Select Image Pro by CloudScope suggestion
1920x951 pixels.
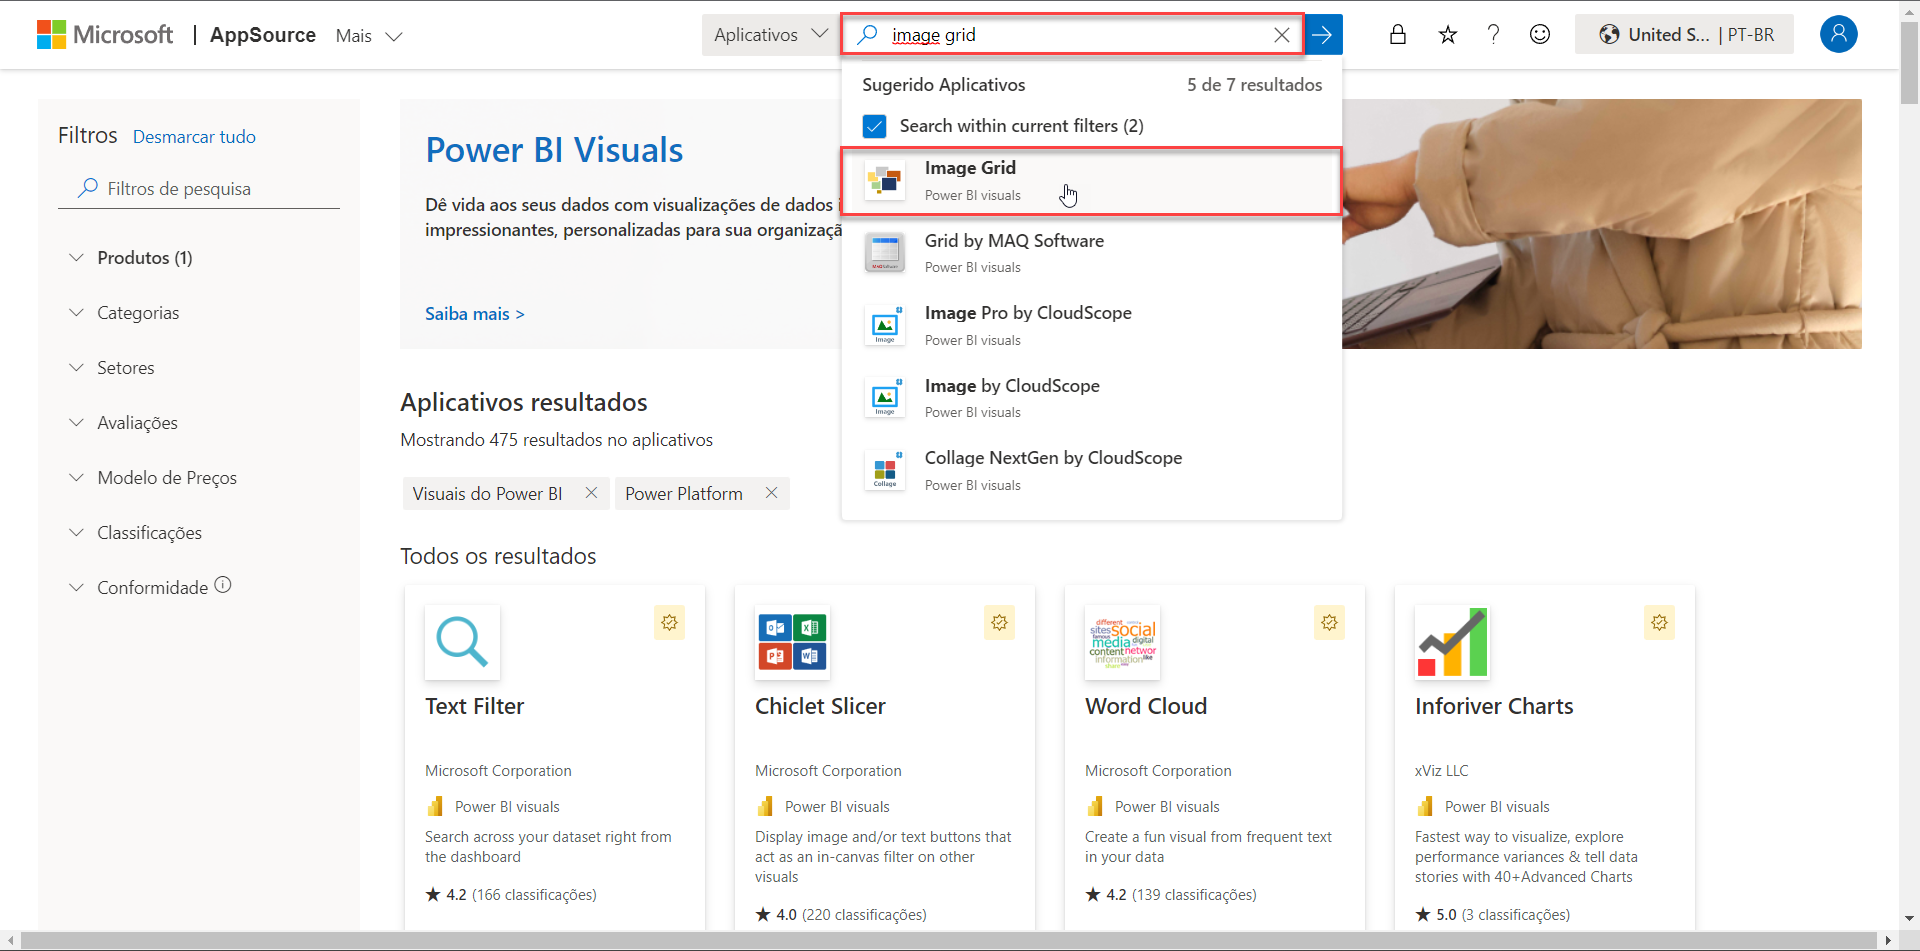click(1091, 326)
